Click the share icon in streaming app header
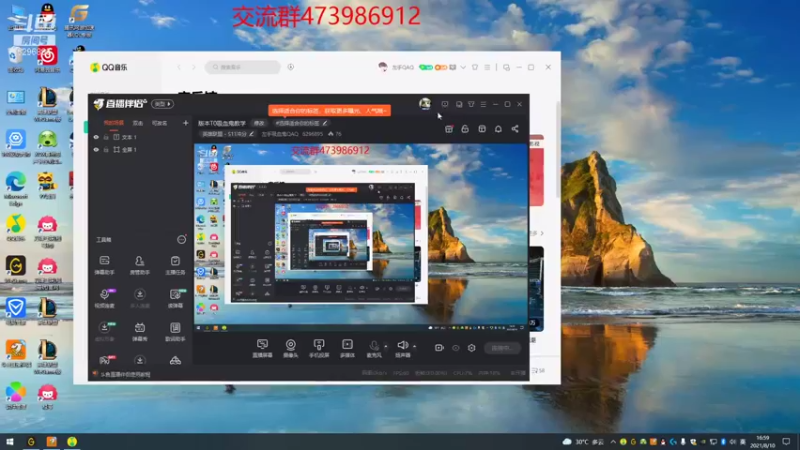The image size is (800, 450). [x=515, y=129]
